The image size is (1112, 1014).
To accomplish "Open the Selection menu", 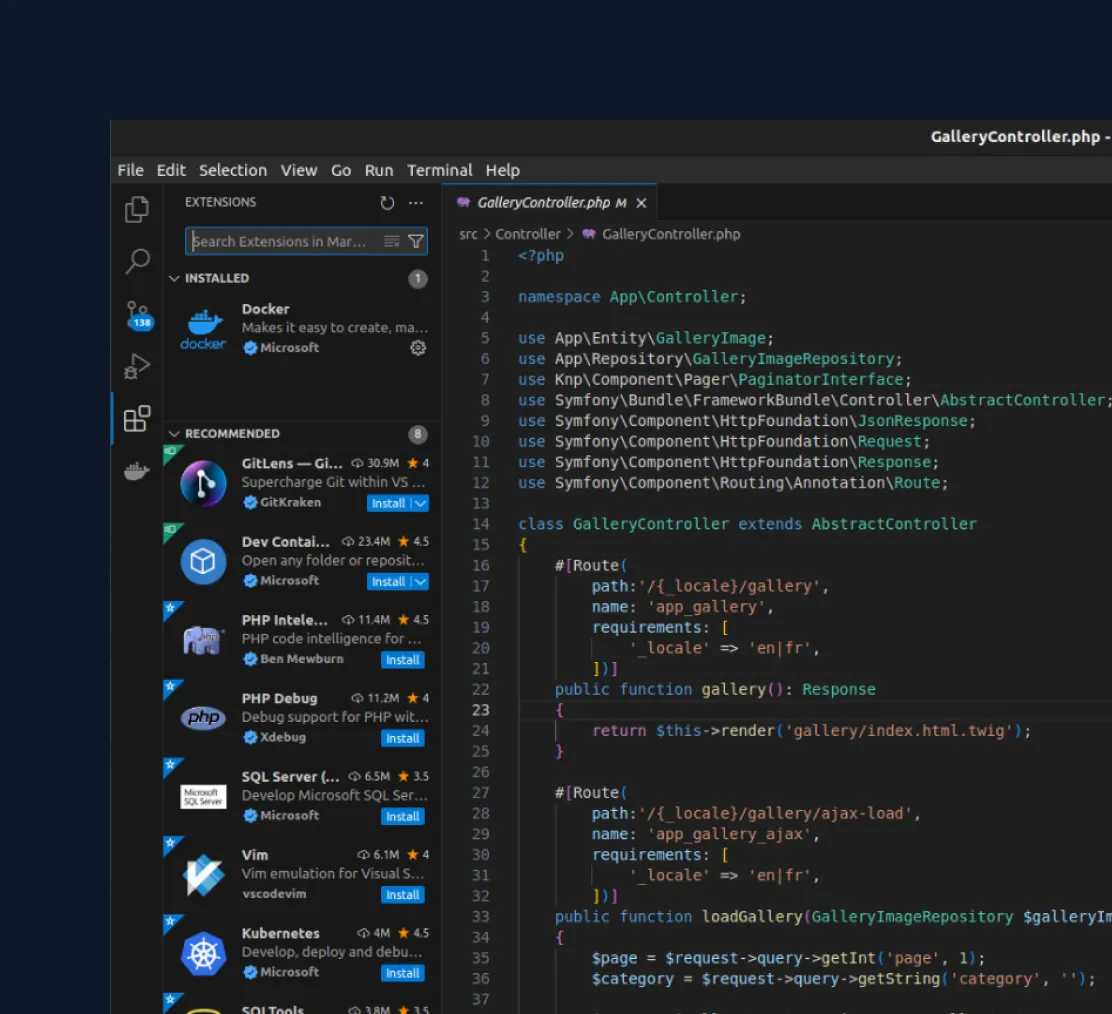I will (x=232, y=170).
